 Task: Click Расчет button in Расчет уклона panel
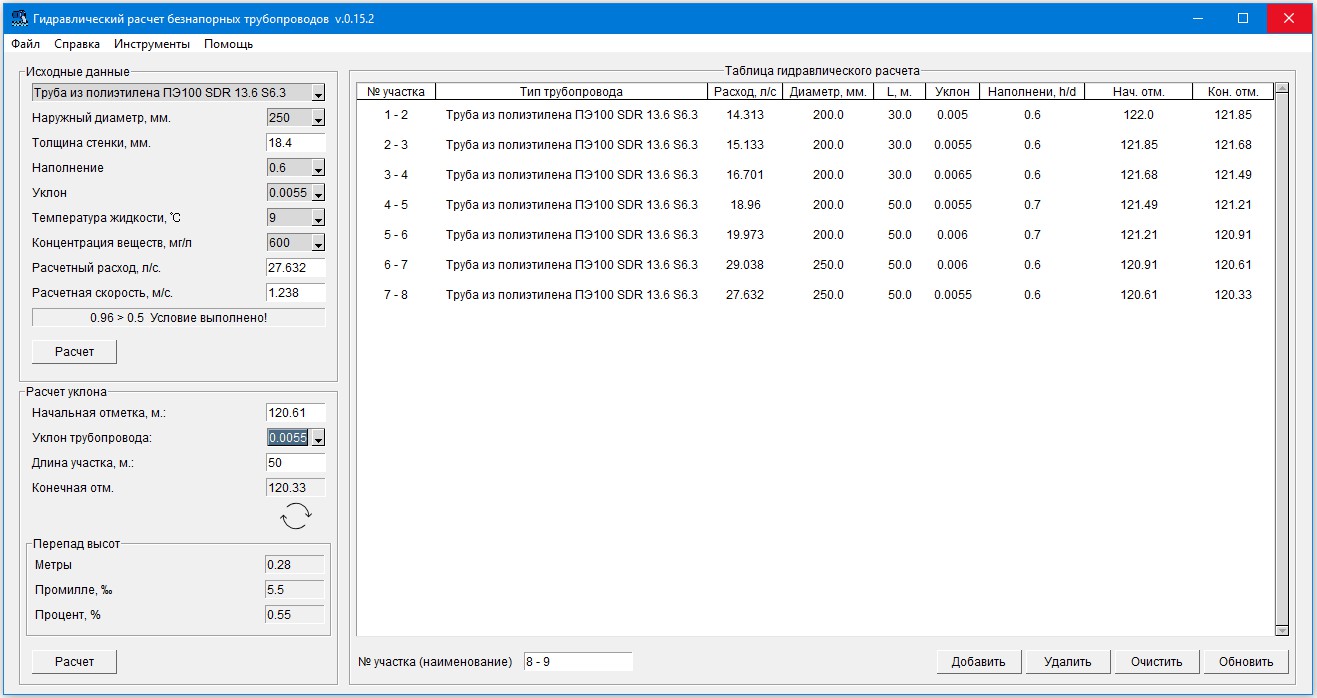74,662
